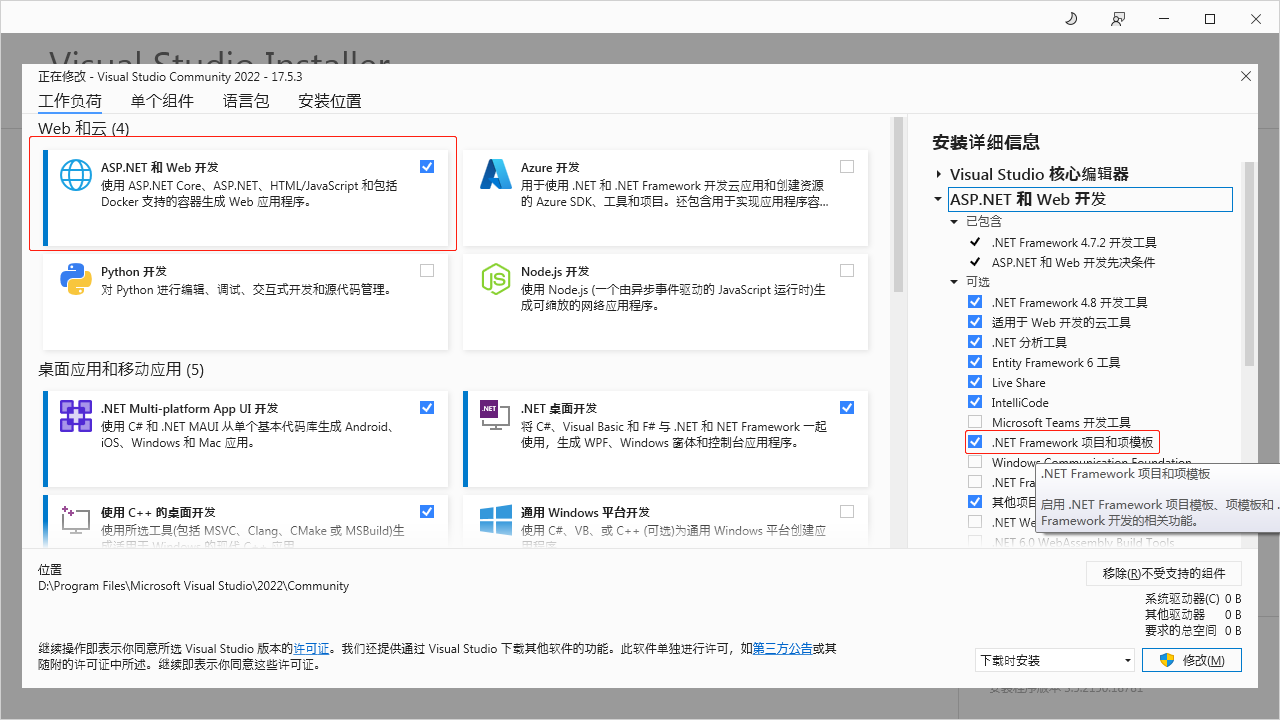Uncheck the .NET 分析工具 option
The width and height of the screenshot is (1280, 720).
pos(975,342)
